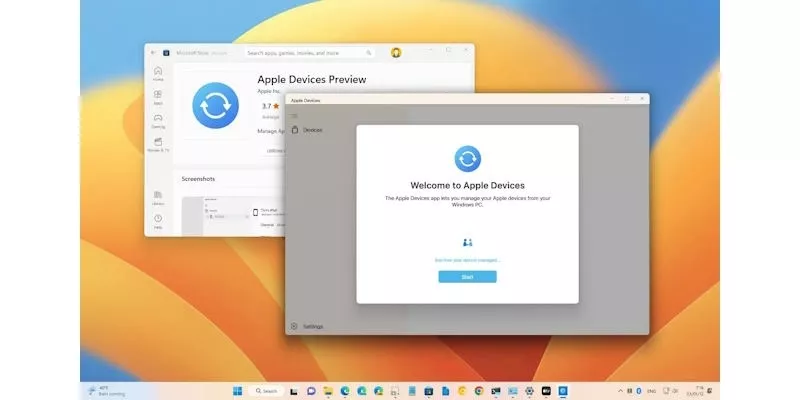Click the sync logo in welcome dialog
The image size is (800, 400).
[467, 159]
